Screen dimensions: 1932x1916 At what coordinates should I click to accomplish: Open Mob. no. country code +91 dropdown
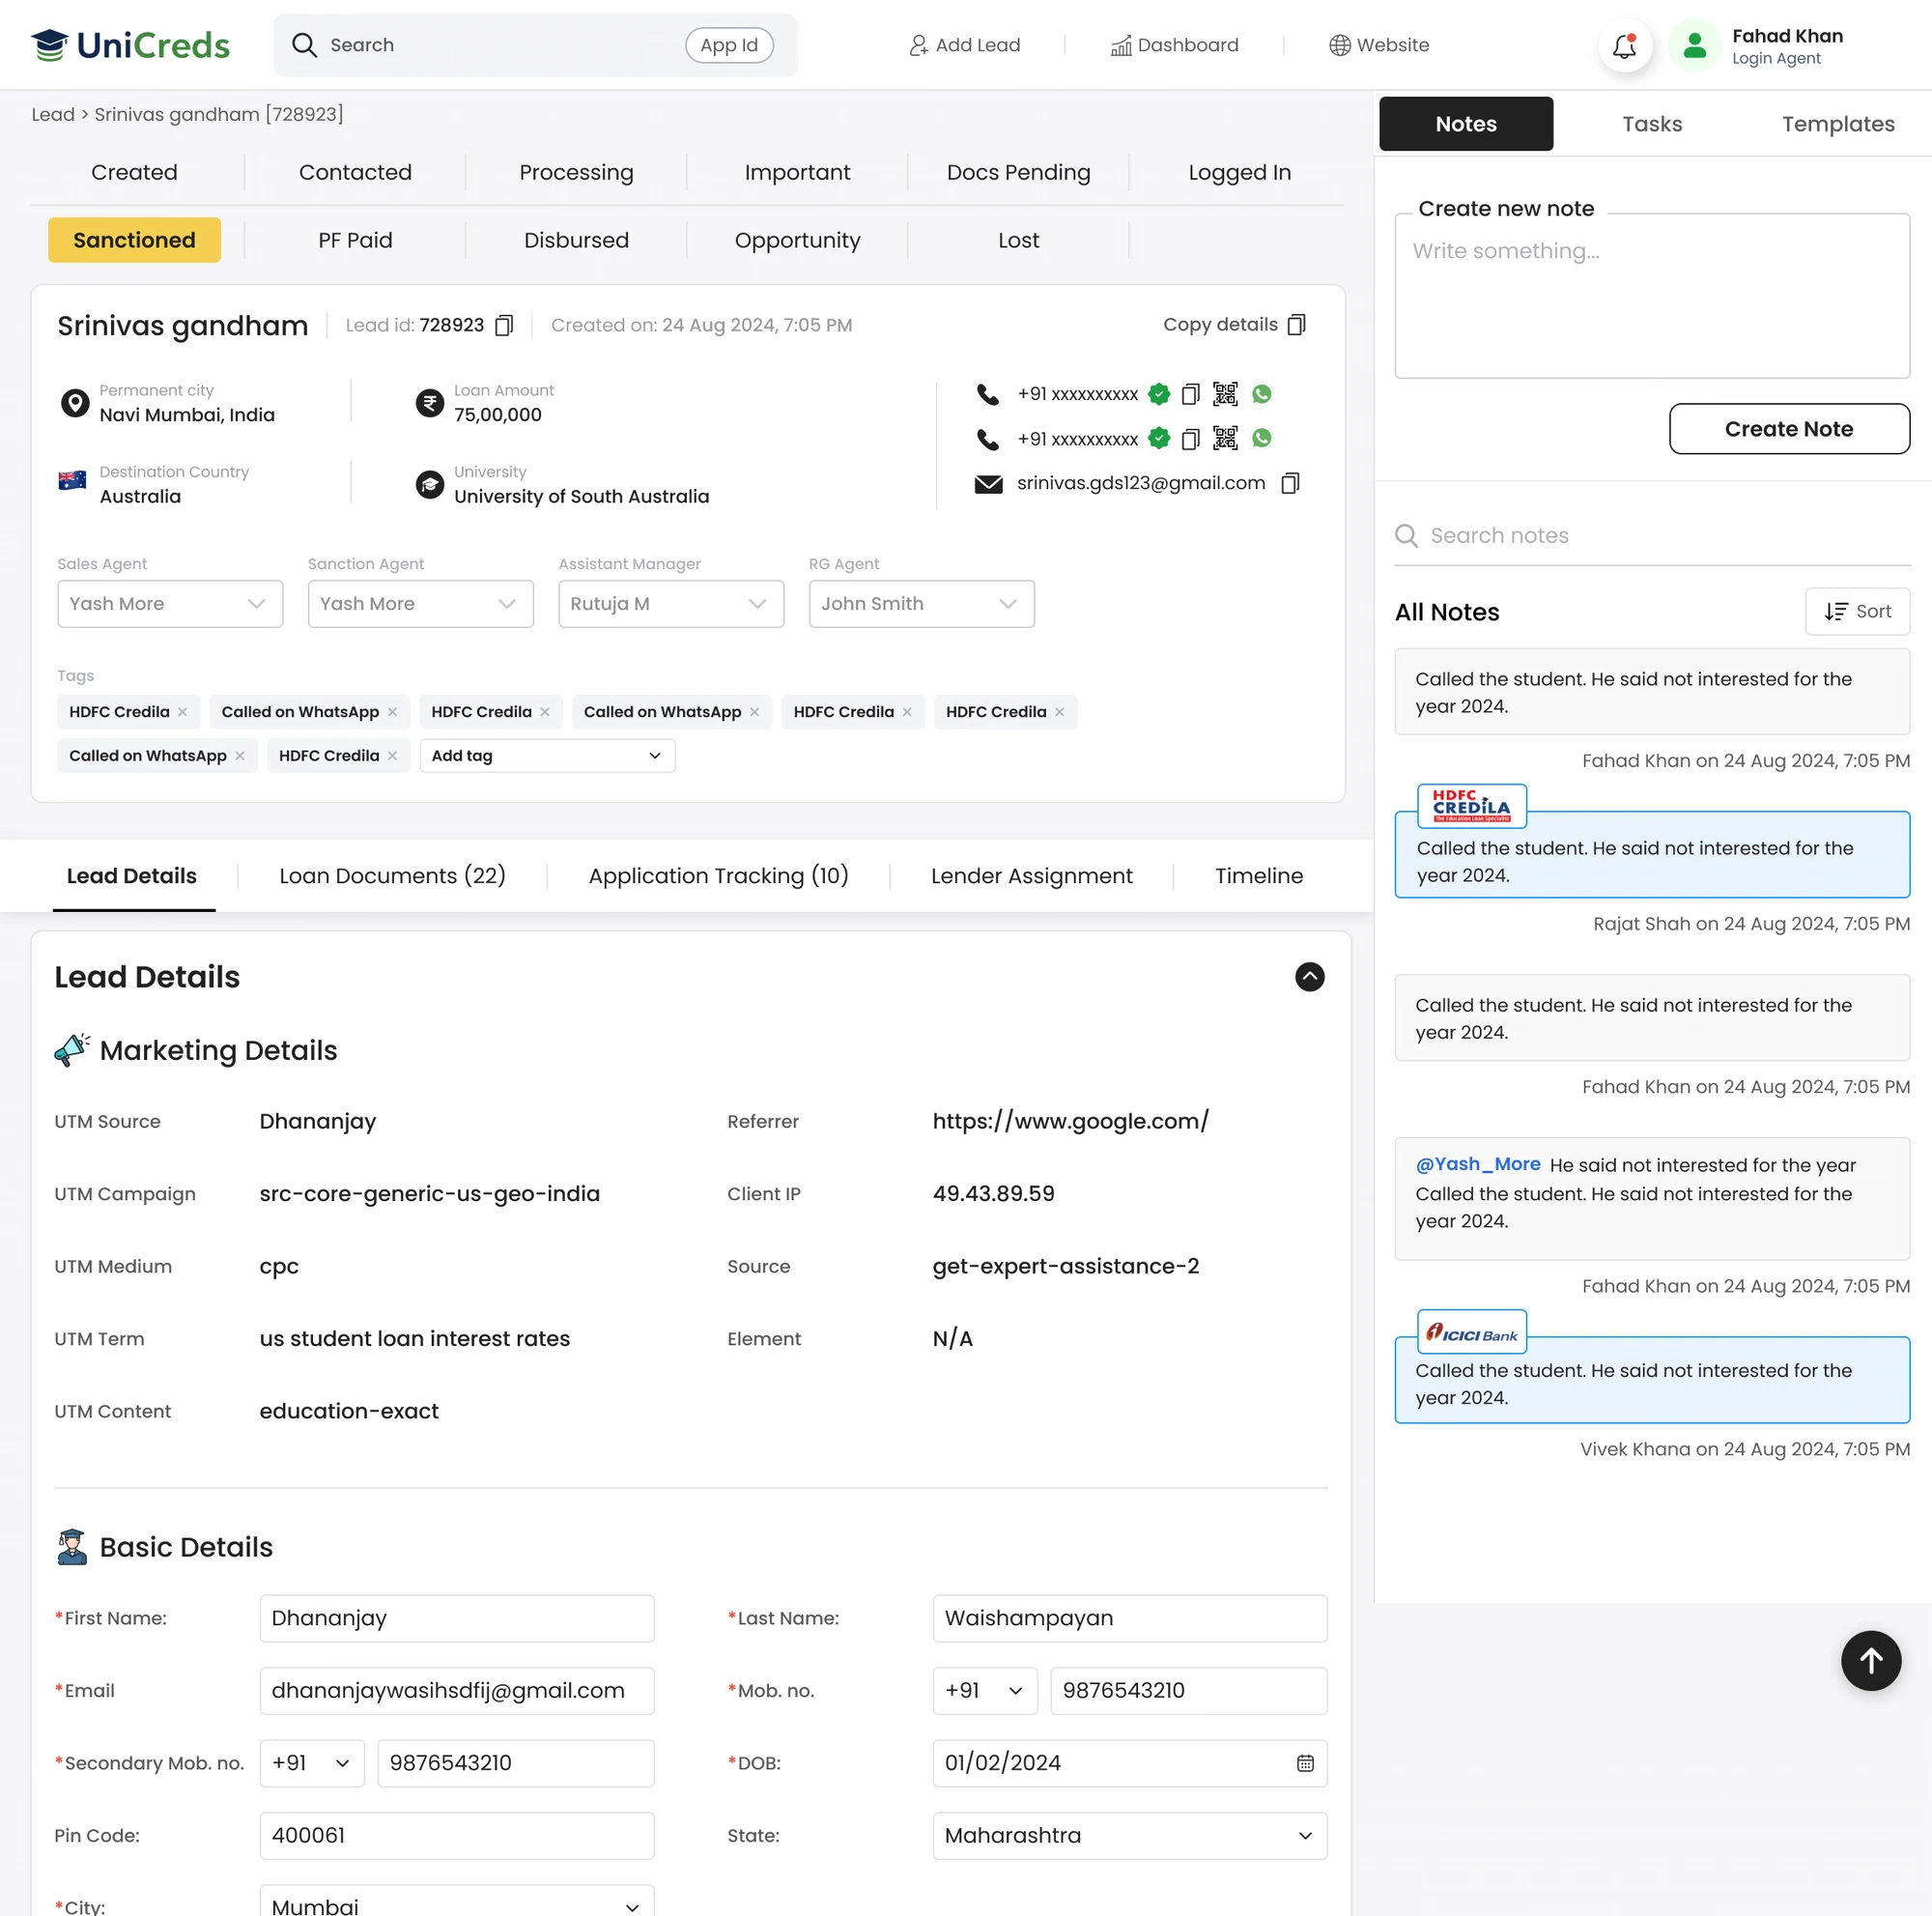(985, 1690)
